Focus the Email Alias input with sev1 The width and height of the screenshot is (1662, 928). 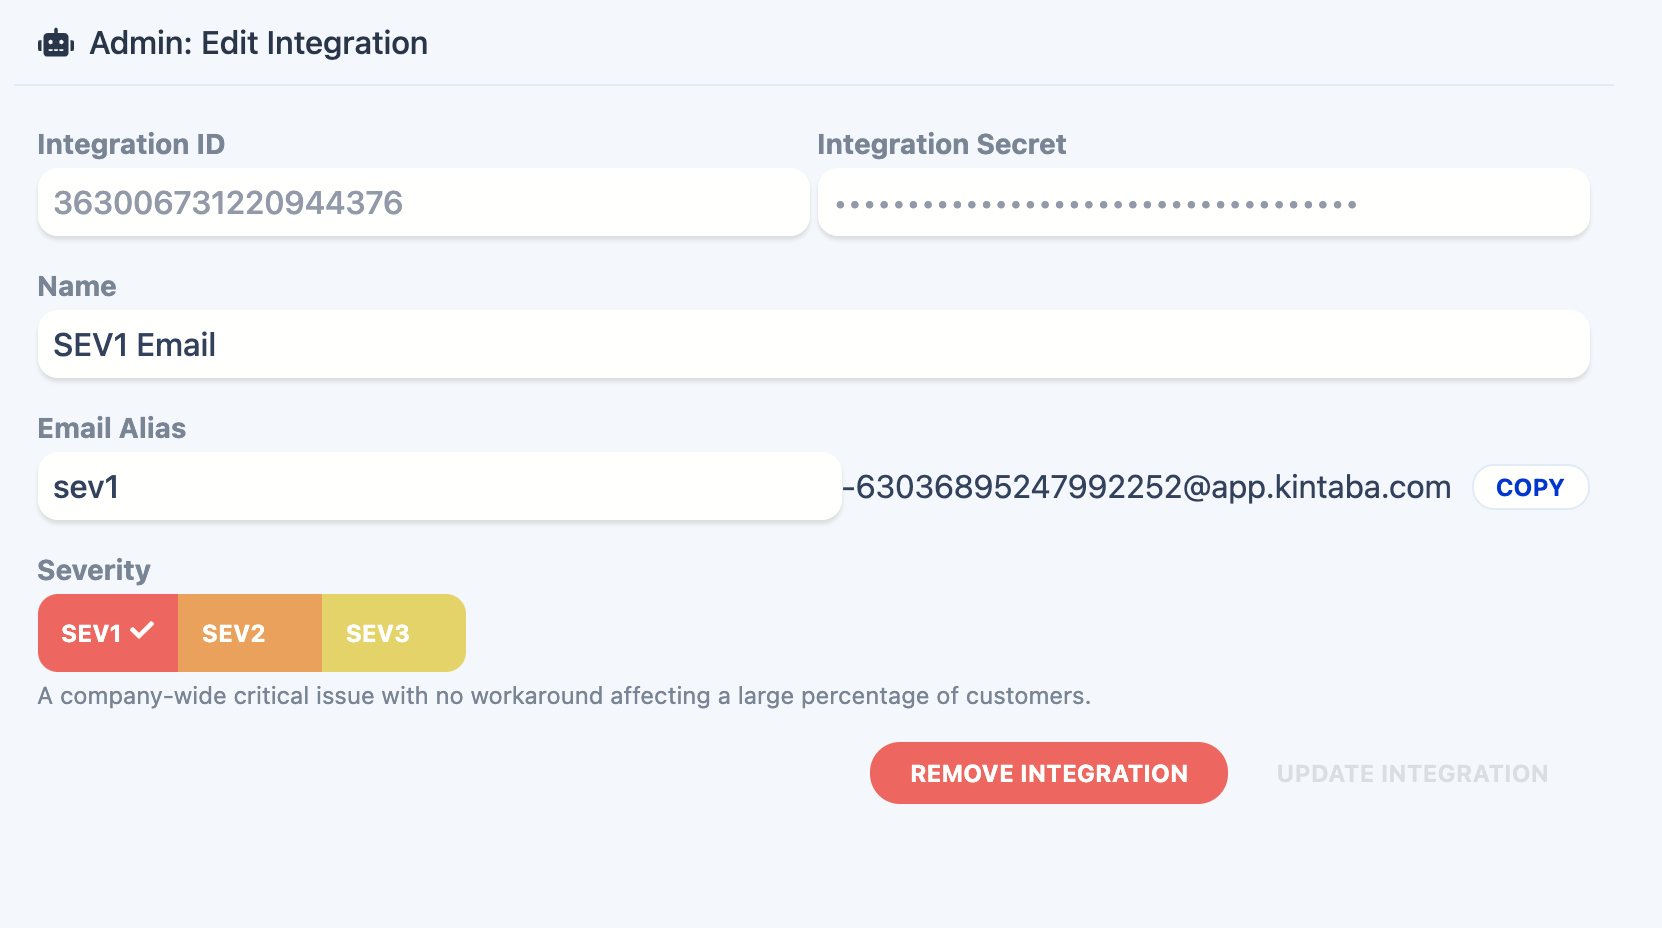pos(439,487)
